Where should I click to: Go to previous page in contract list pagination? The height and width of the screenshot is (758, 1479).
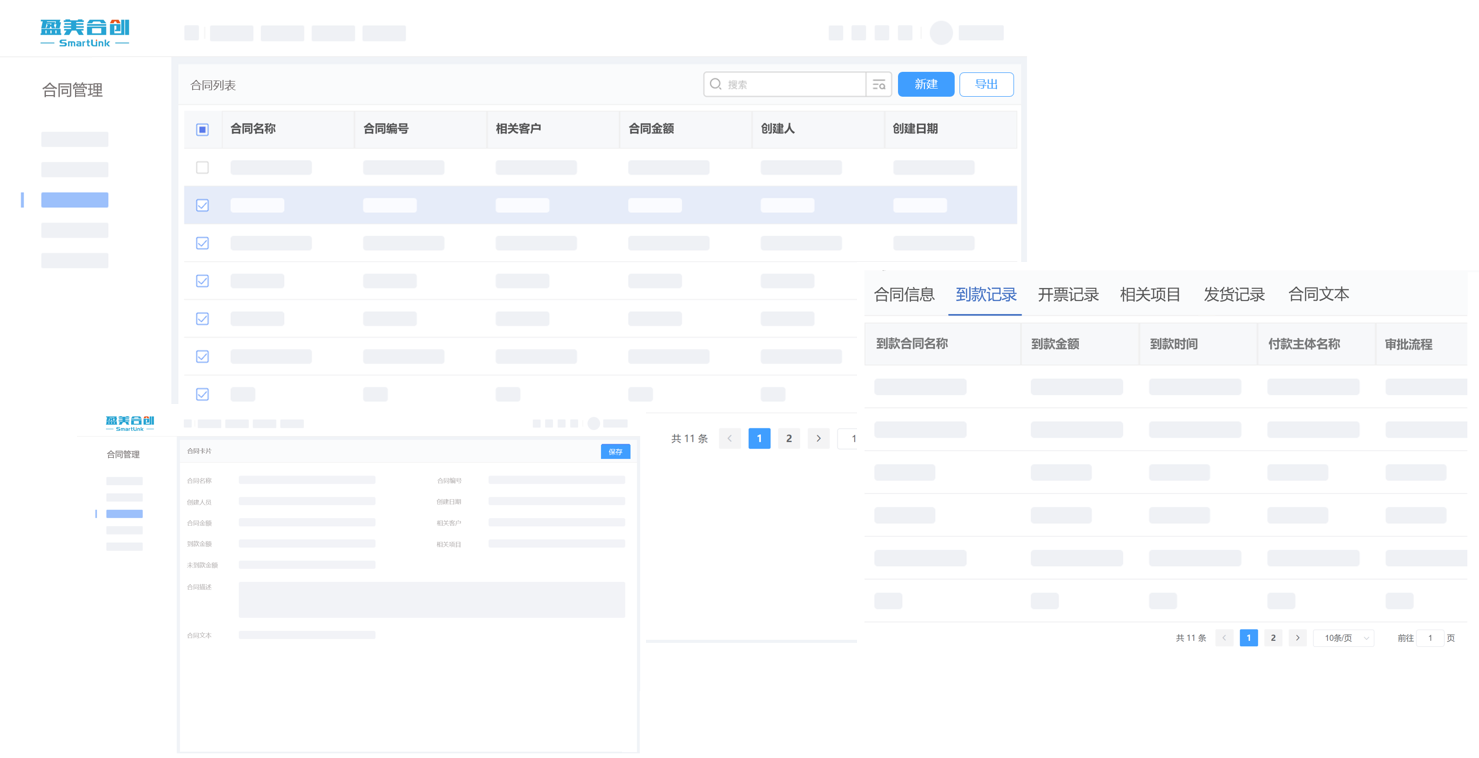click(730, 438)
